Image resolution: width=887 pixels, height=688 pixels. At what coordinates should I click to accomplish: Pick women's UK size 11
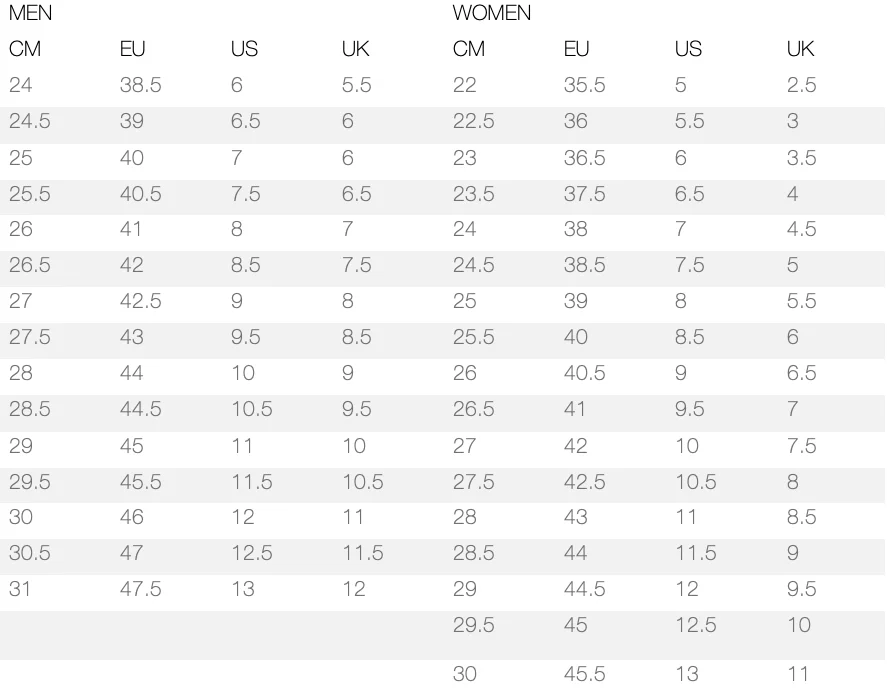coord(797,673)
